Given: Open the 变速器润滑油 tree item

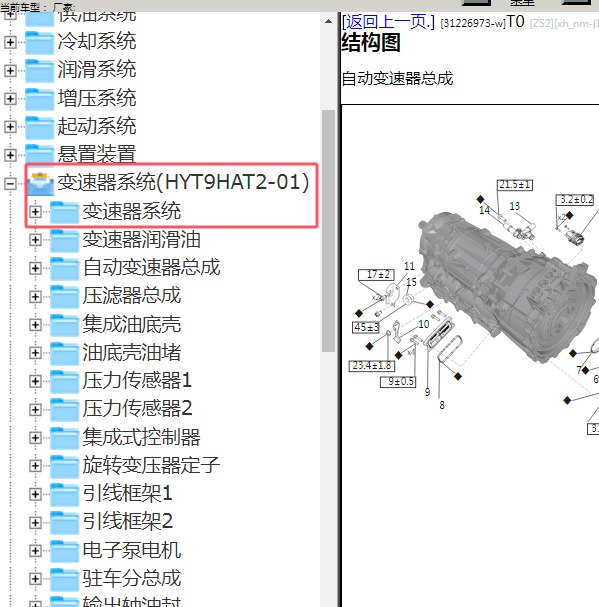Looking at the screenshot, I should pos(141,239).
